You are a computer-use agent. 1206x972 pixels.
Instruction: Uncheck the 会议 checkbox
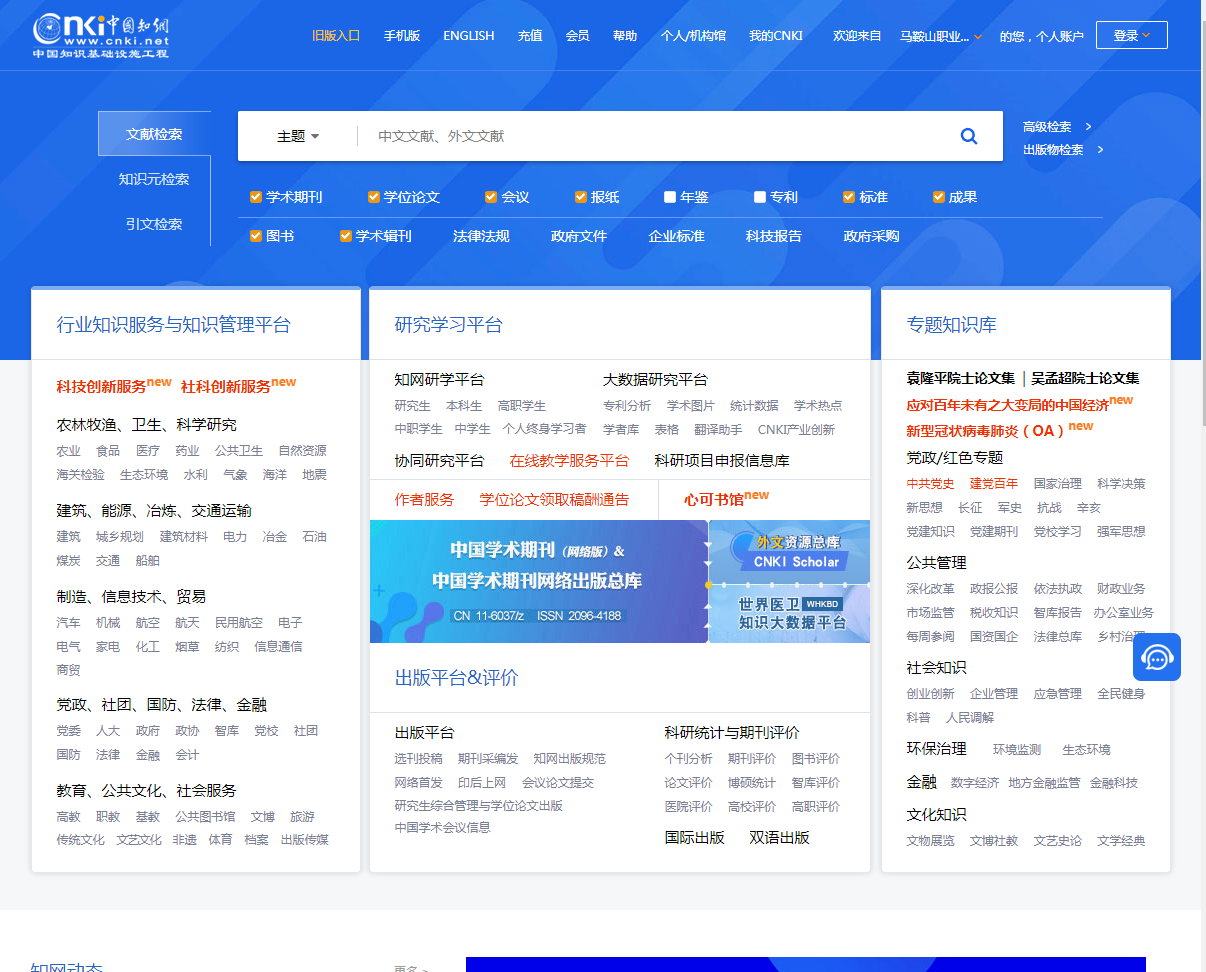(x=491, y=197)
